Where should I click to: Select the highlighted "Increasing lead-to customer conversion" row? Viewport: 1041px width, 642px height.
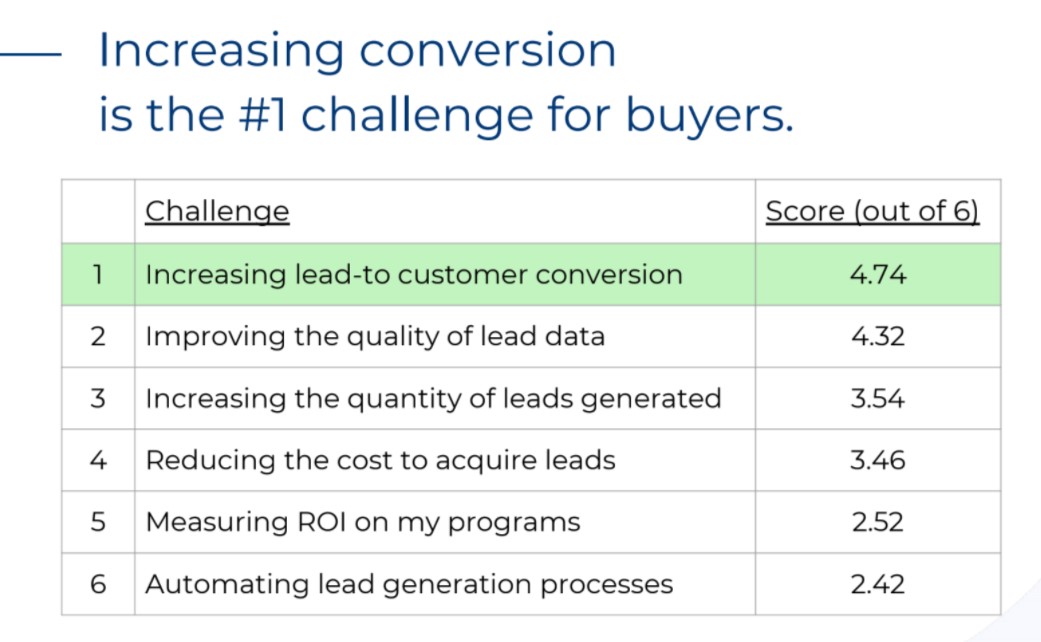(x=414, y=274)
